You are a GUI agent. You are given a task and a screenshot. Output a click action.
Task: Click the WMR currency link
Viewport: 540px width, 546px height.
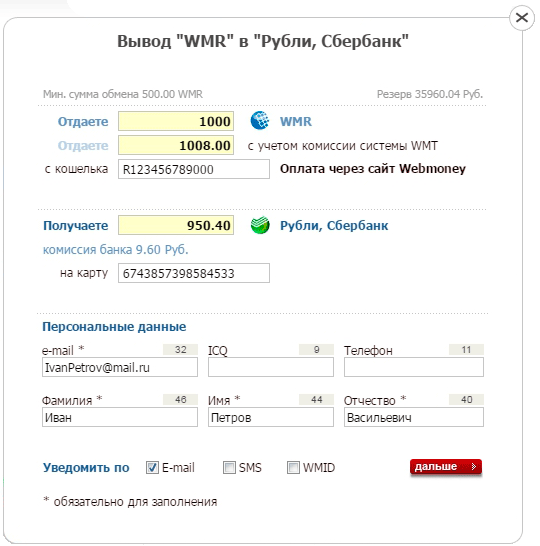click(296, 122)
